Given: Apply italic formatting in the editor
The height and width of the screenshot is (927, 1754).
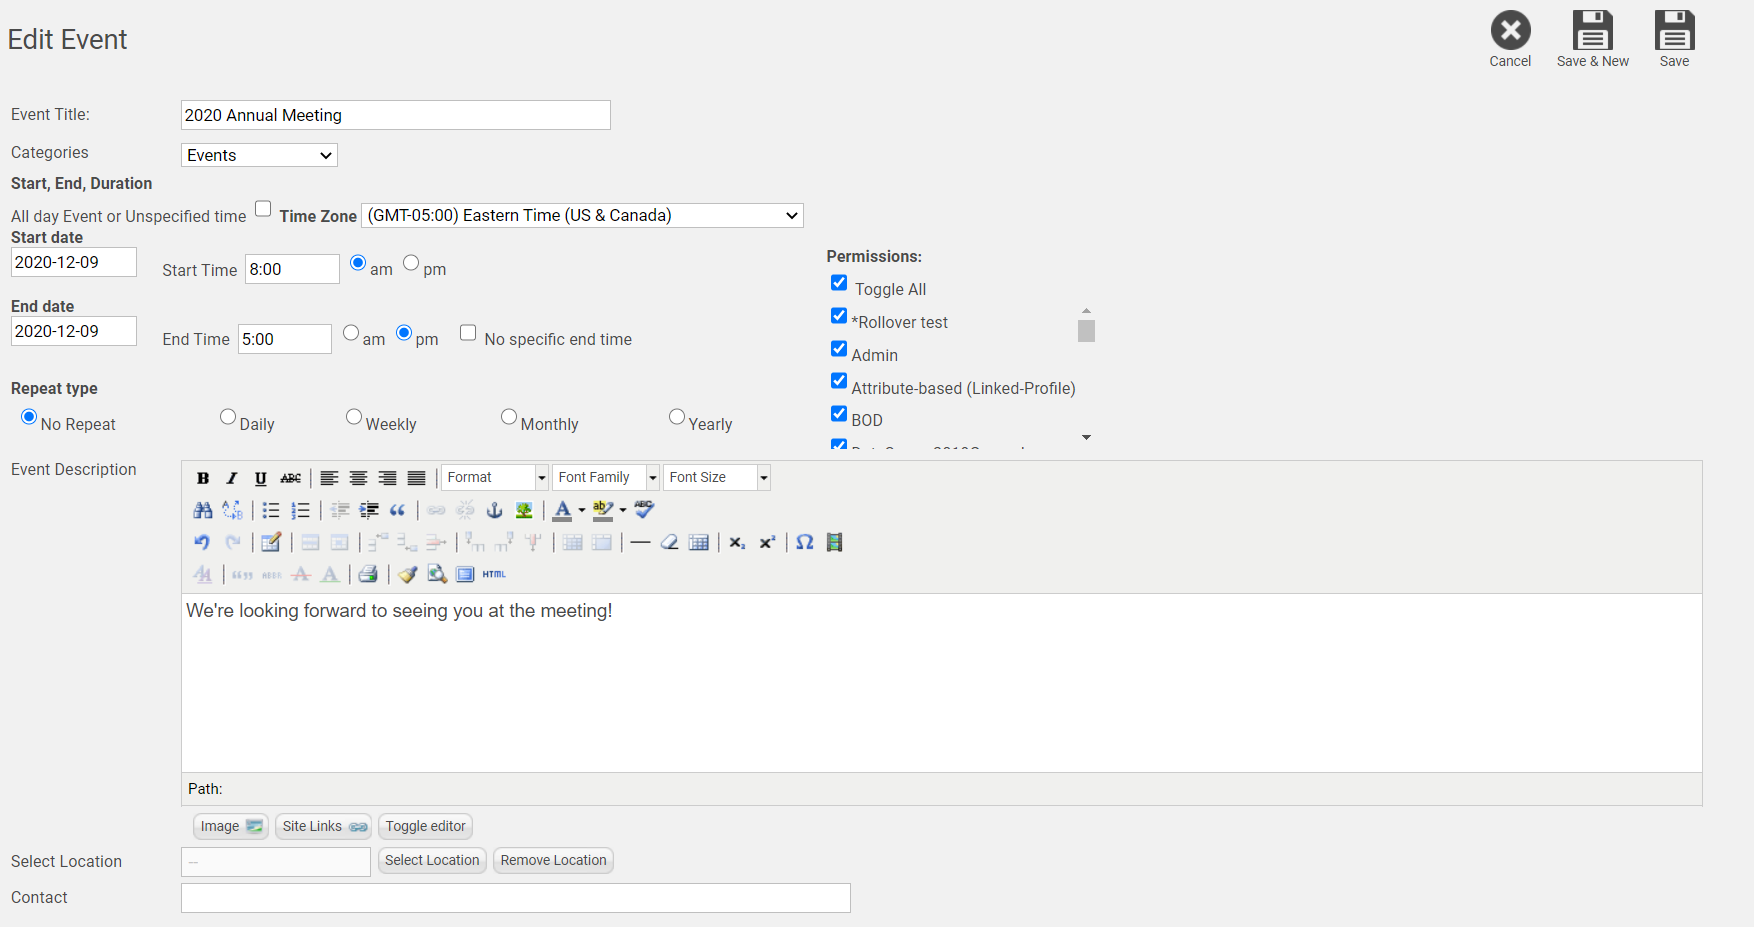Looking at the screenshot, I should click(232, 478).
